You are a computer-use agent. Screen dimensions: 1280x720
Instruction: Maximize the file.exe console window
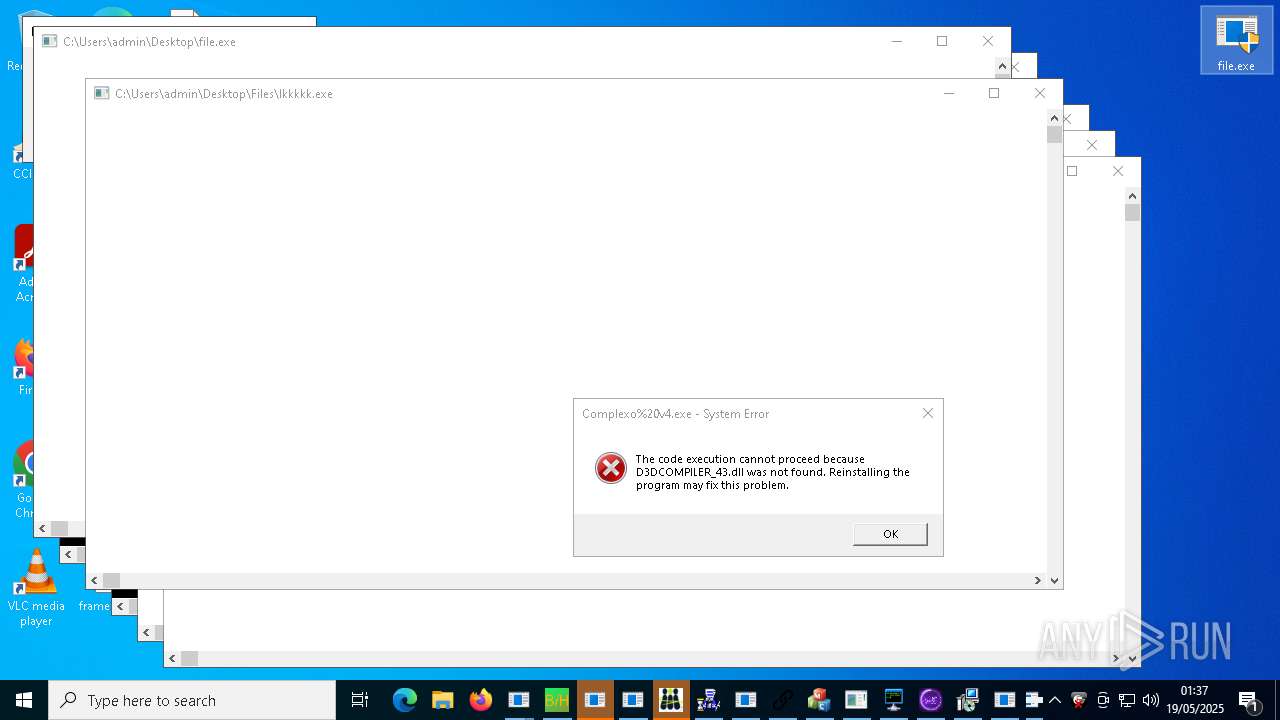click(x=942, y=41)
